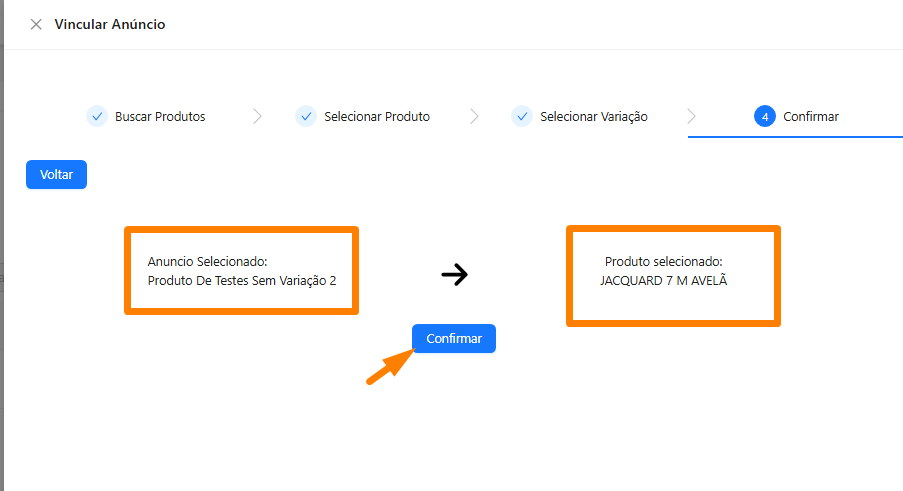Click the Selecionar Variação checkmark icon
903x491 pixels.
tap(522, 116)
